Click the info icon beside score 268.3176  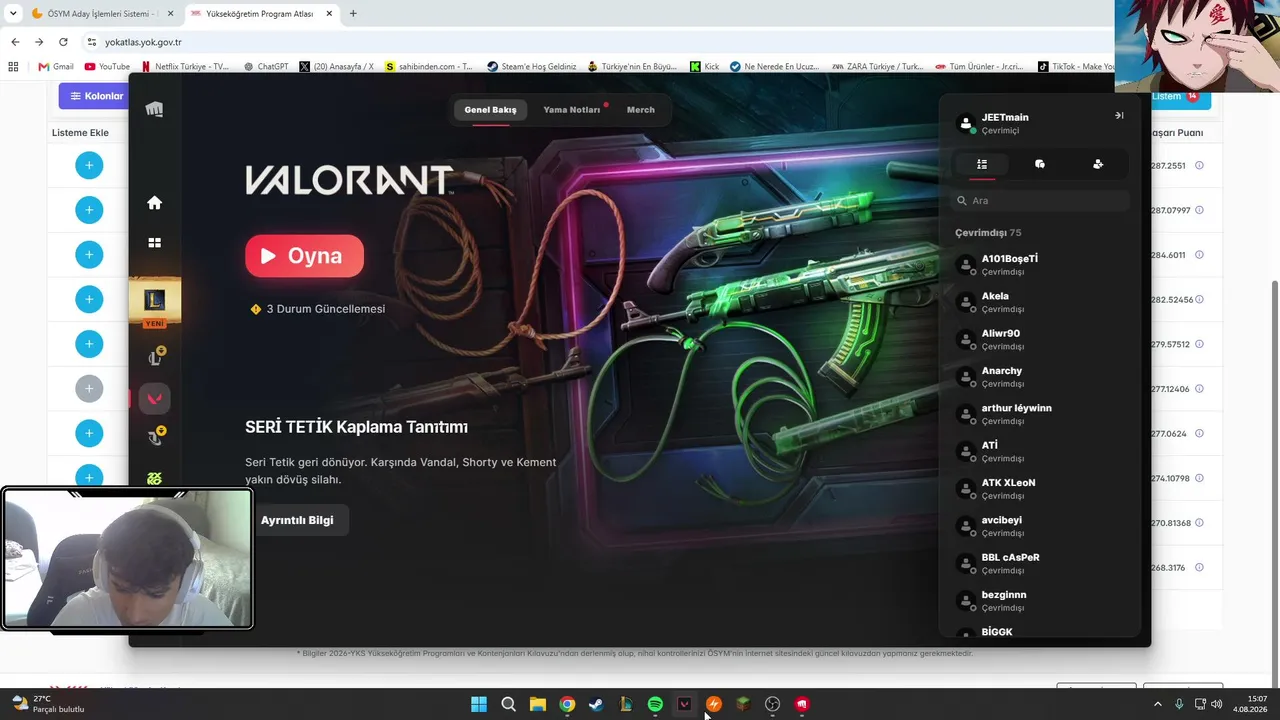(1199, 568)
